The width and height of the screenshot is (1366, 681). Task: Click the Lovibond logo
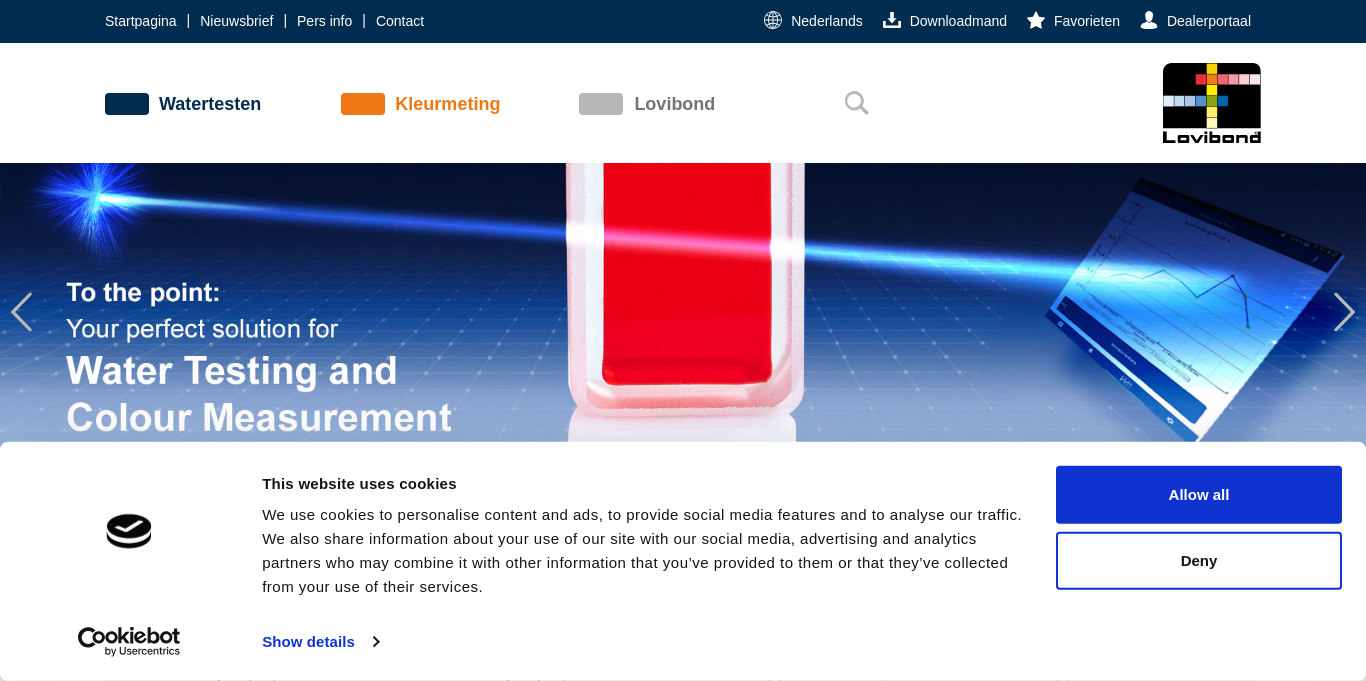click(x=1211, y=103)
